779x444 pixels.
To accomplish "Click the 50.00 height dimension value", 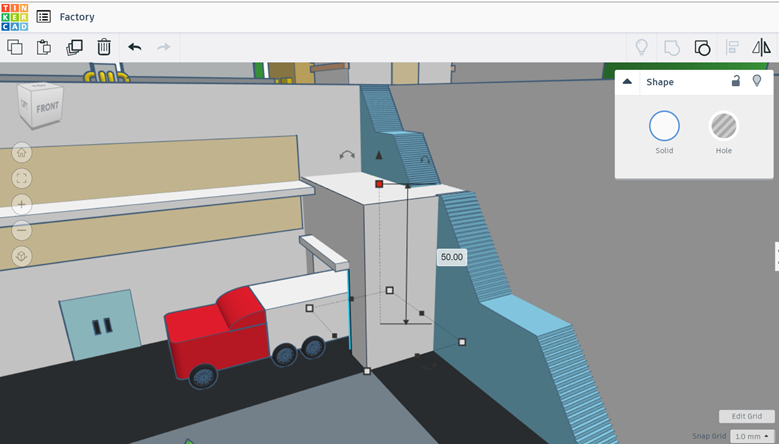I will [x=452, y=257].
